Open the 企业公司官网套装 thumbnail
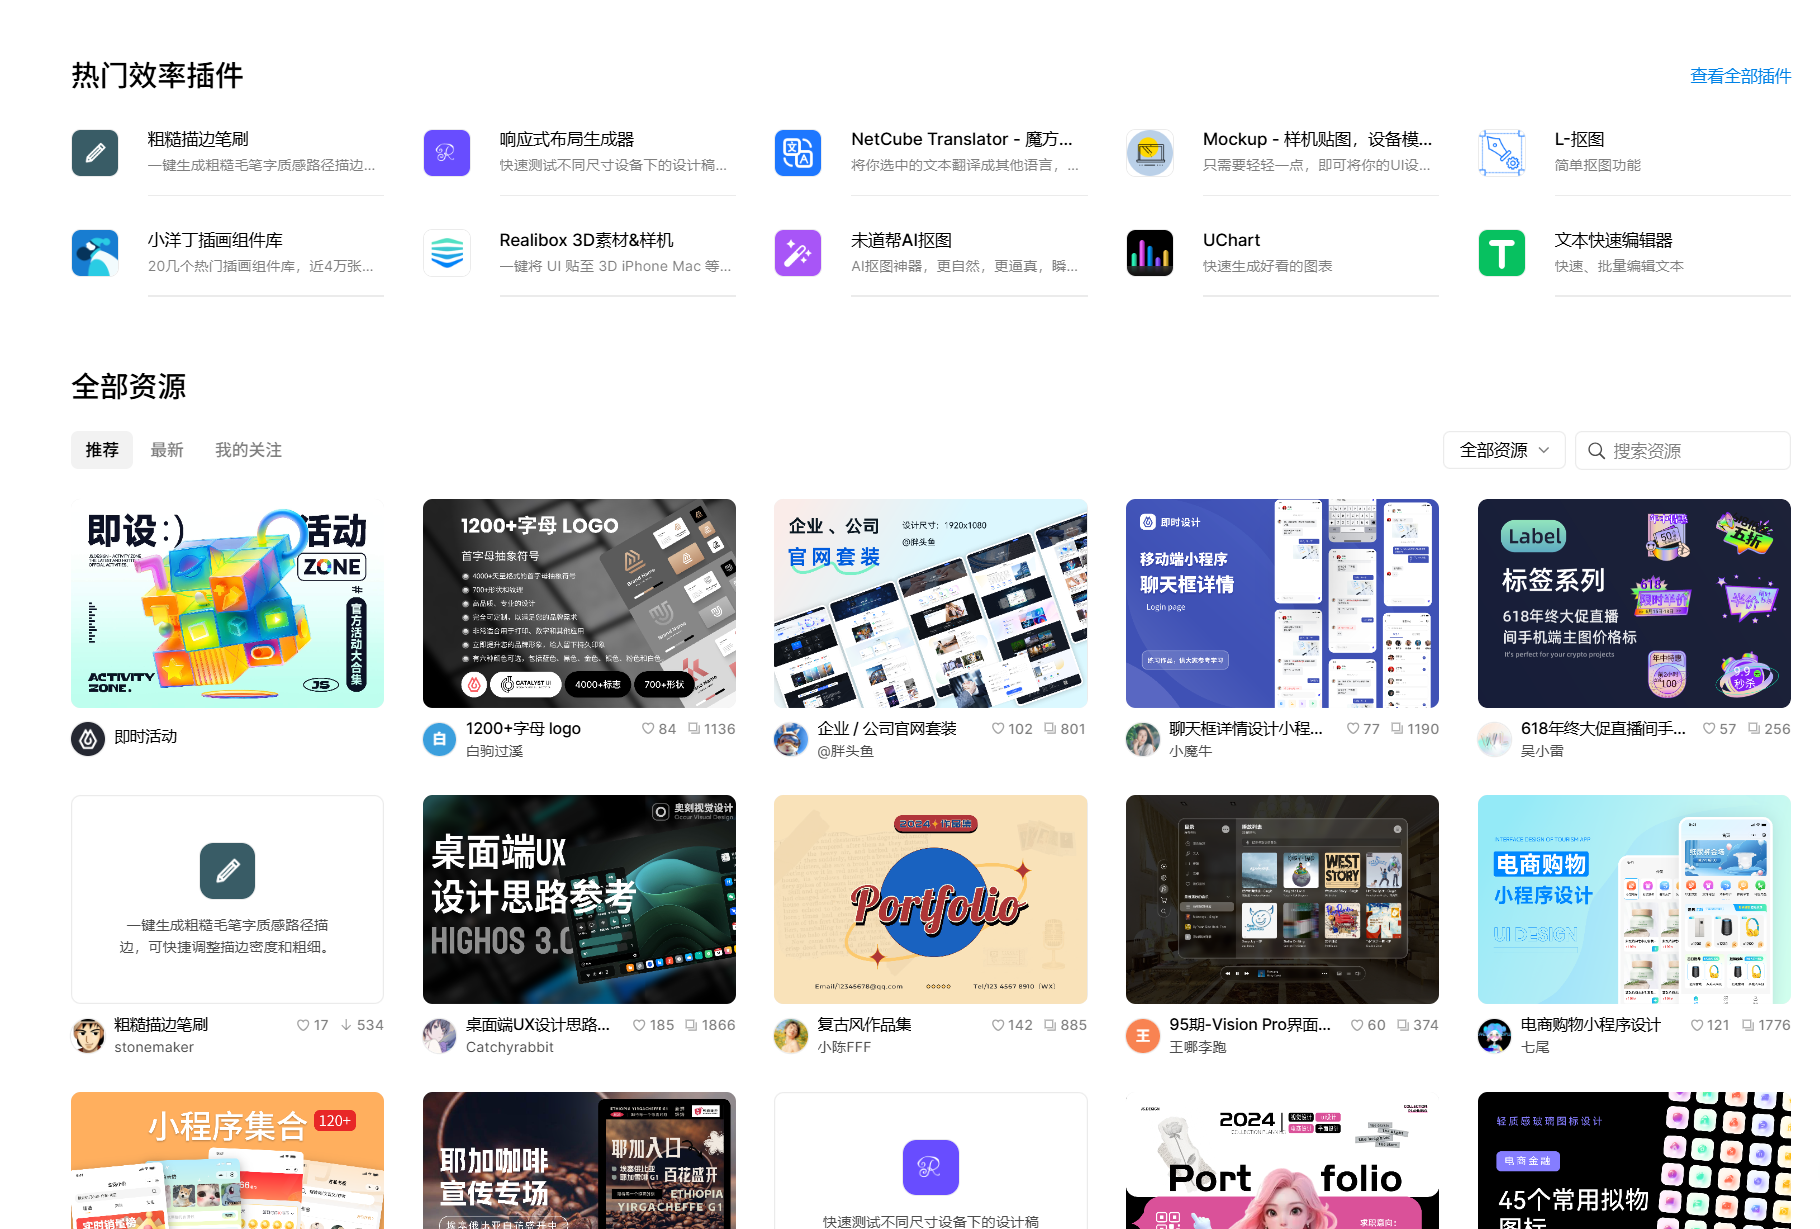The image size is (1820, 1229). coord(931,603)
